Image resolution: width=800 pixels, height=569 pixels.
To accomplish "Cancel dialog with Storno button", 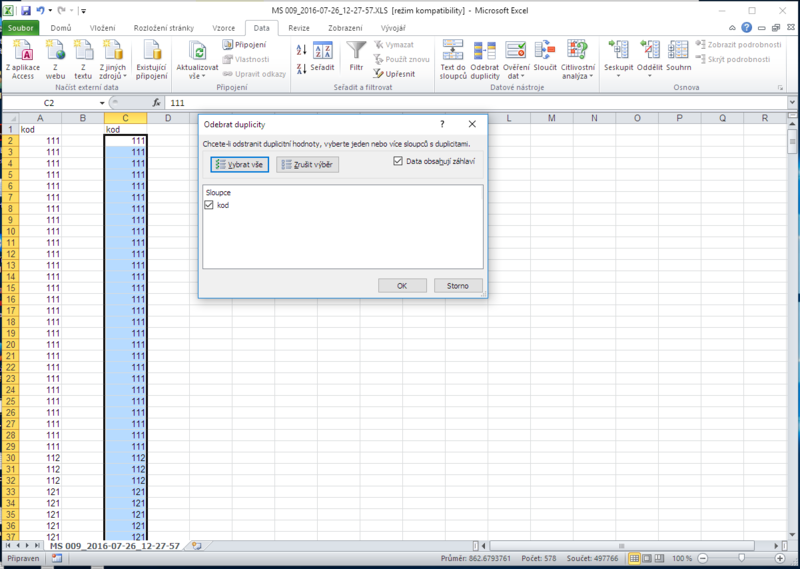I will [458, 286].
